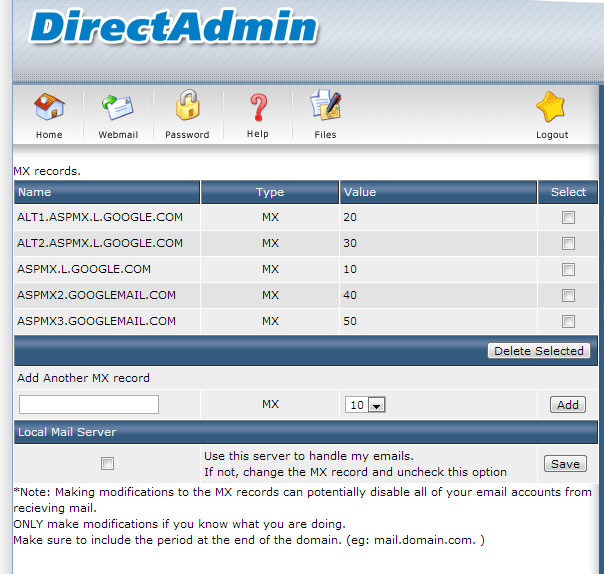Viewport: 604px width, 574px height.
Task: Click the value 50 cell
Action: pyautogui.click(x=438, y=321)
